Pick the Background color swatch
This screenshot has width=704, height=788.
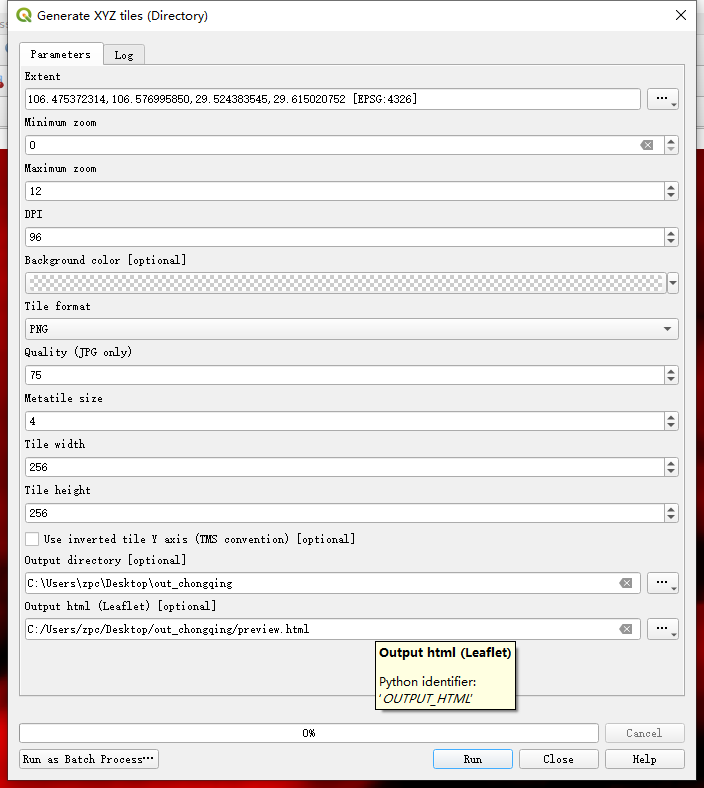click(x=346, y=283)
